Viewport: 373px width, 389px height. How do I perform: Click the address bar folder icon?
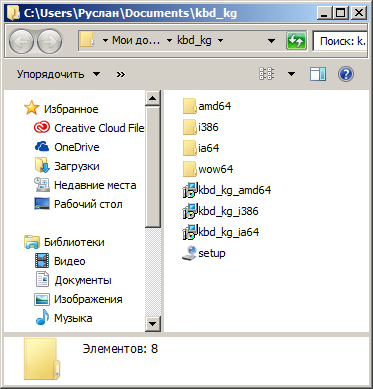88,40
